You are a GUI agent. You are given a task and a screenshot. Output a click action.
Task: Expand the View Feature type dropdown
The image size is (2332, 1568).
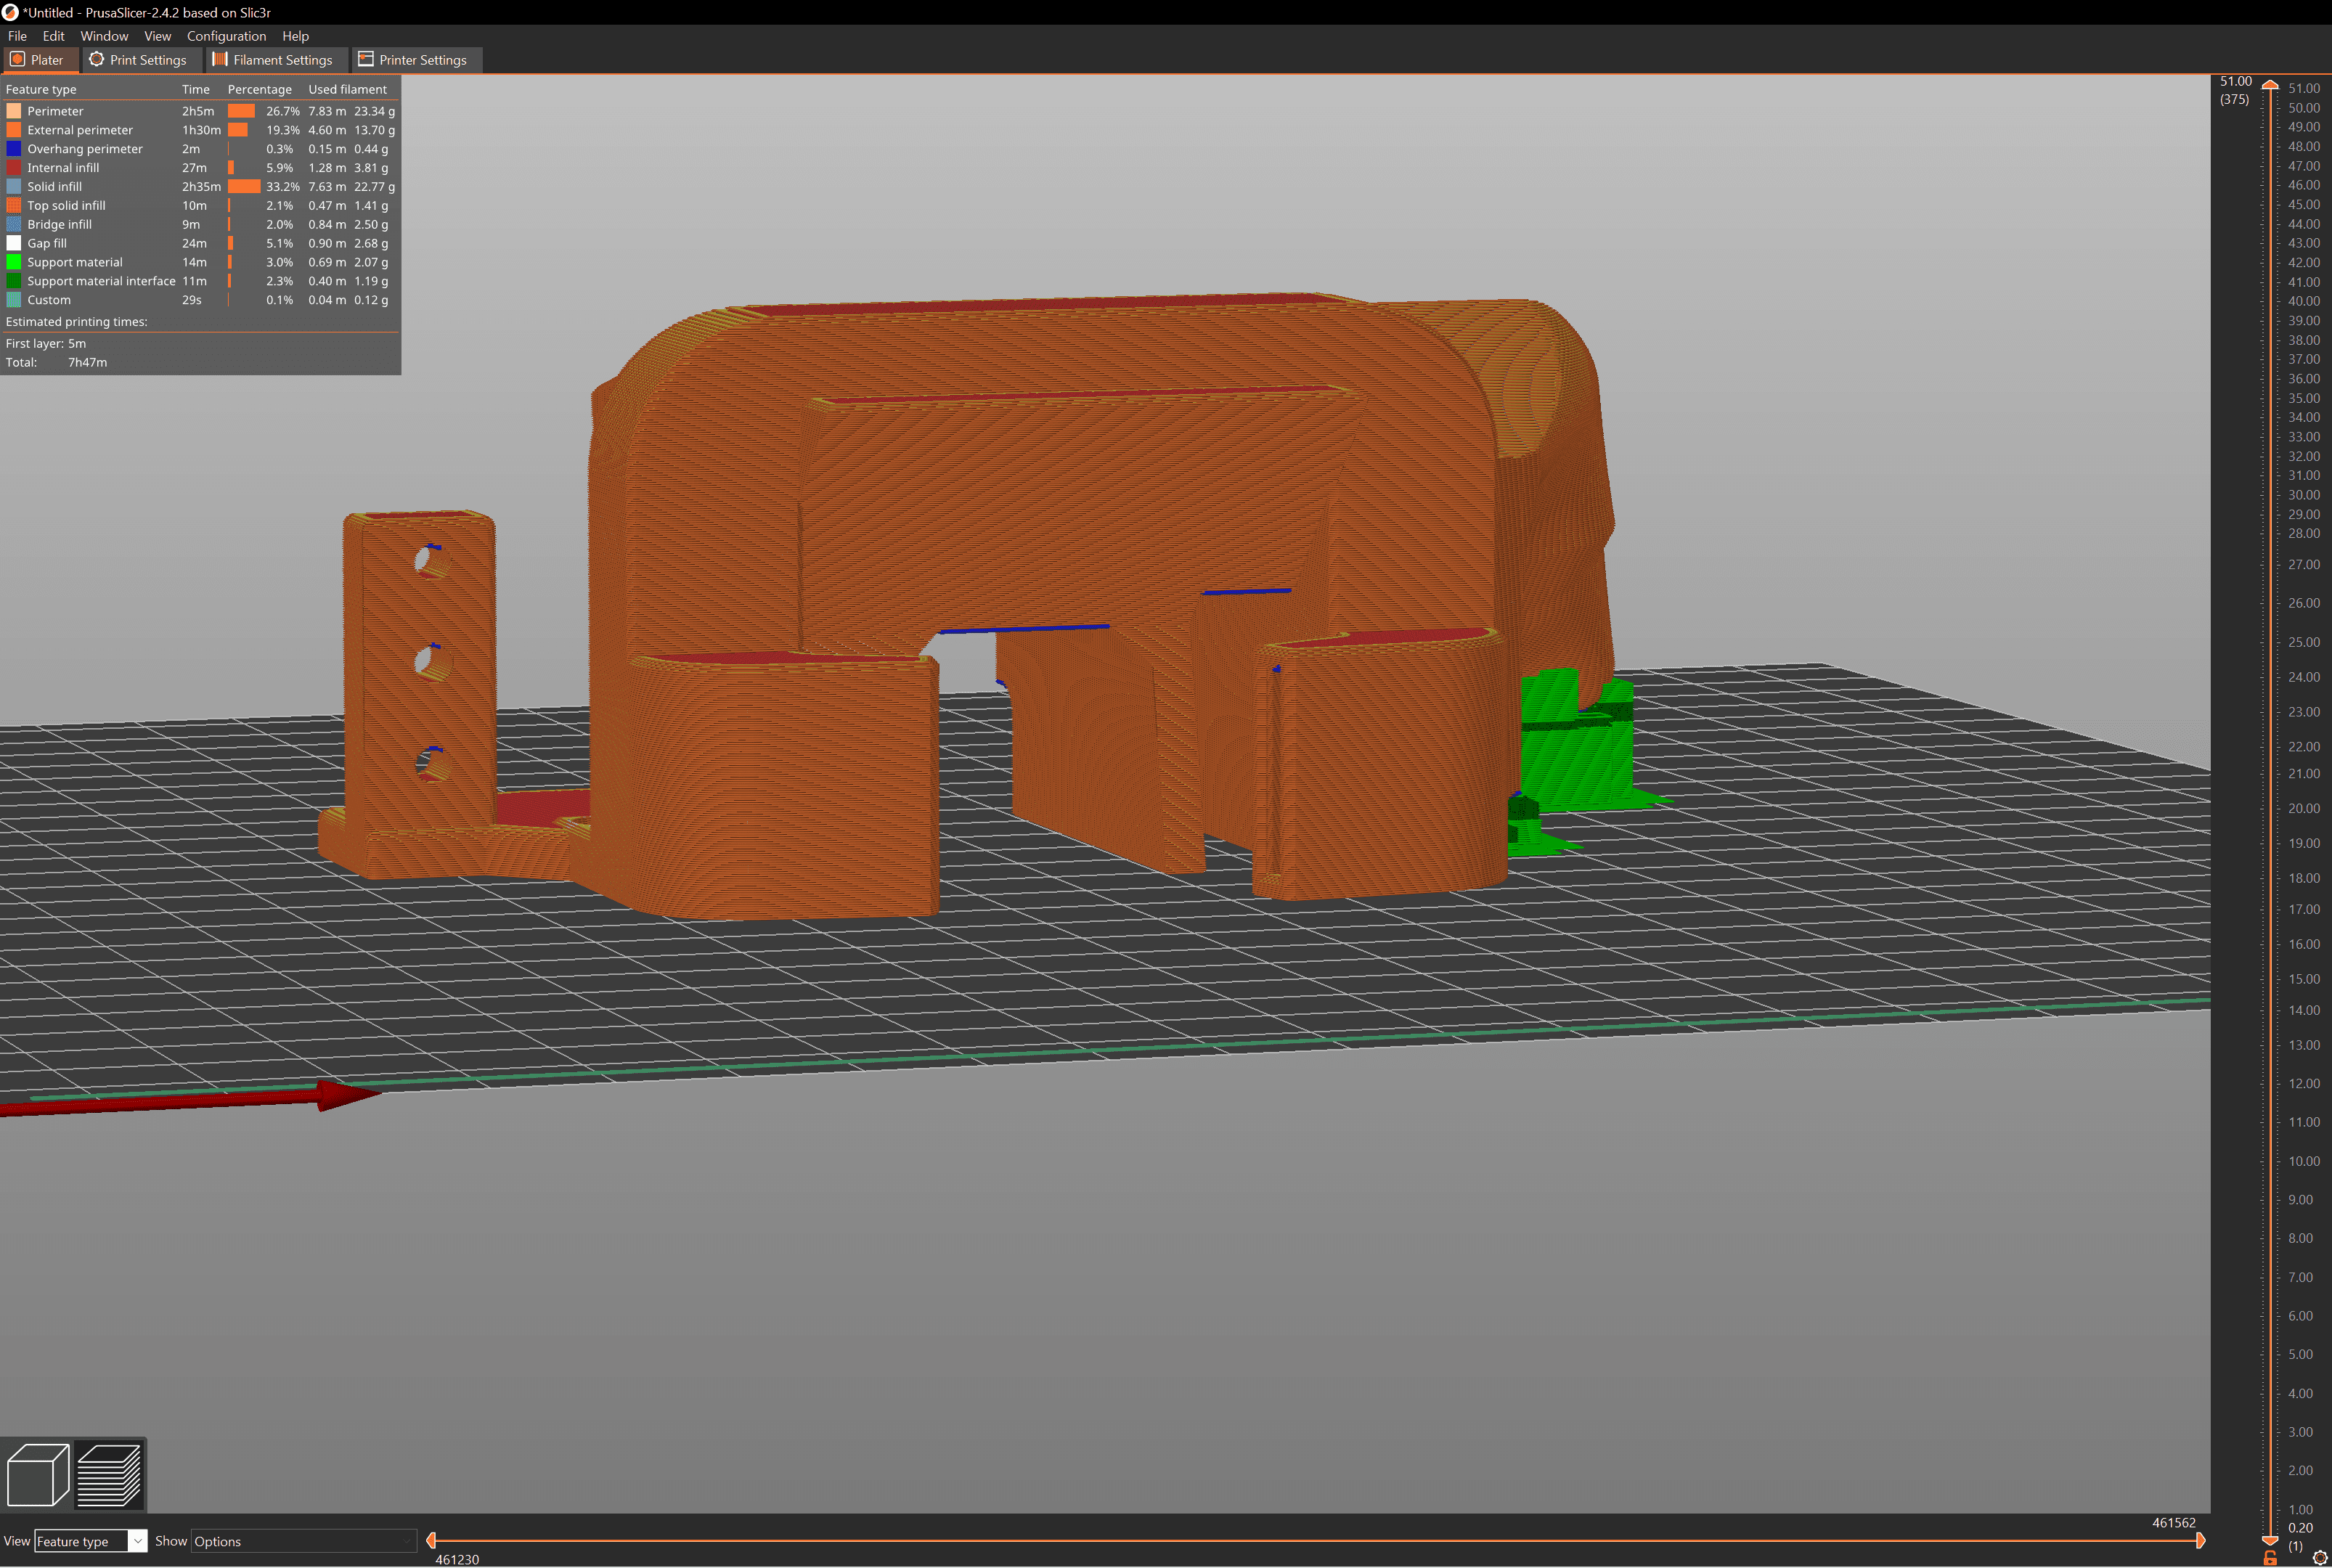tap(91, 1541)
